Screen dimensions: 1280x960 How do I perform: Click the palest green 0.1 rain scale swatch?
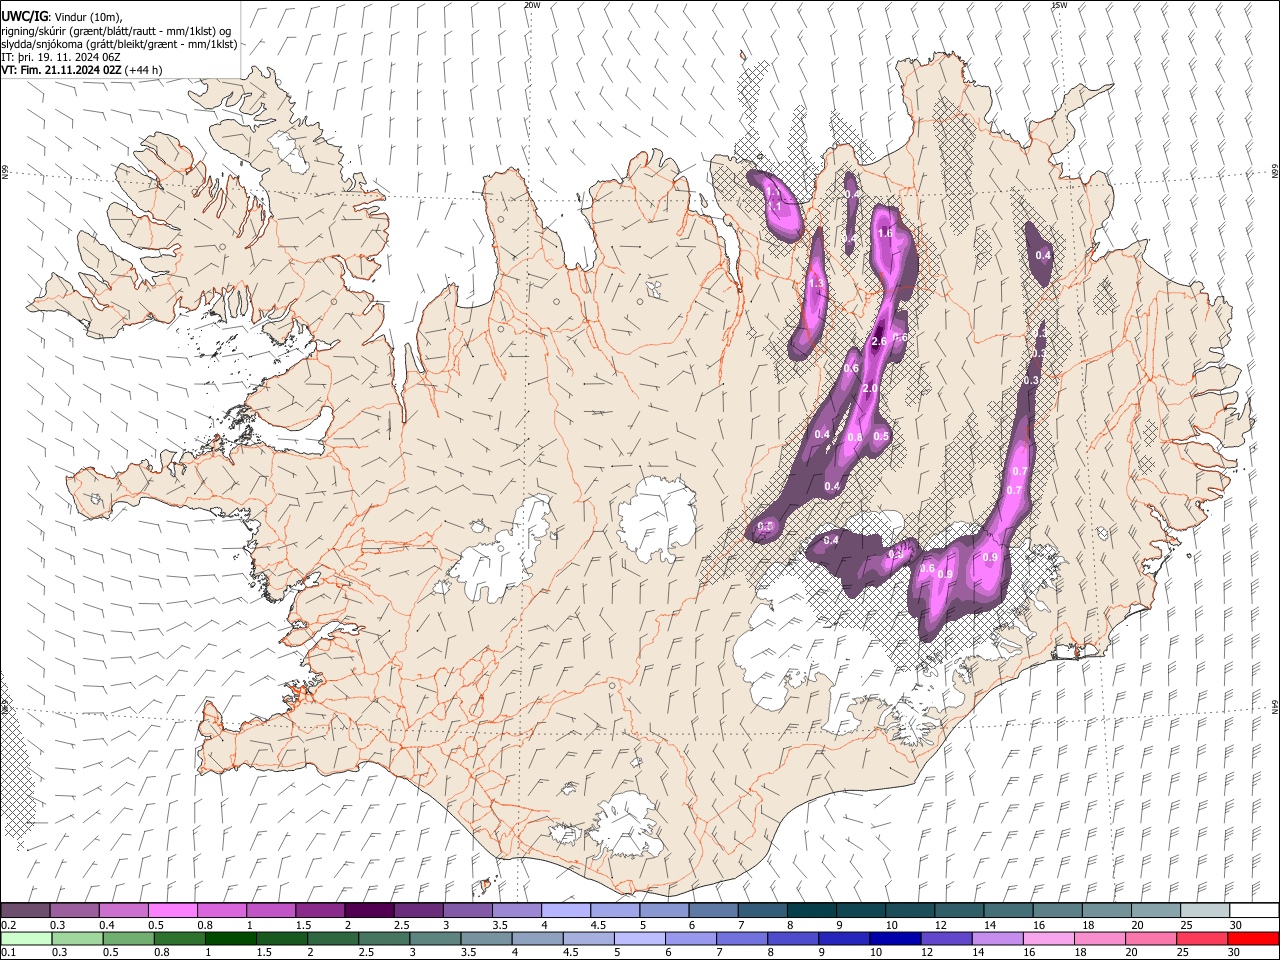[26, 938]
